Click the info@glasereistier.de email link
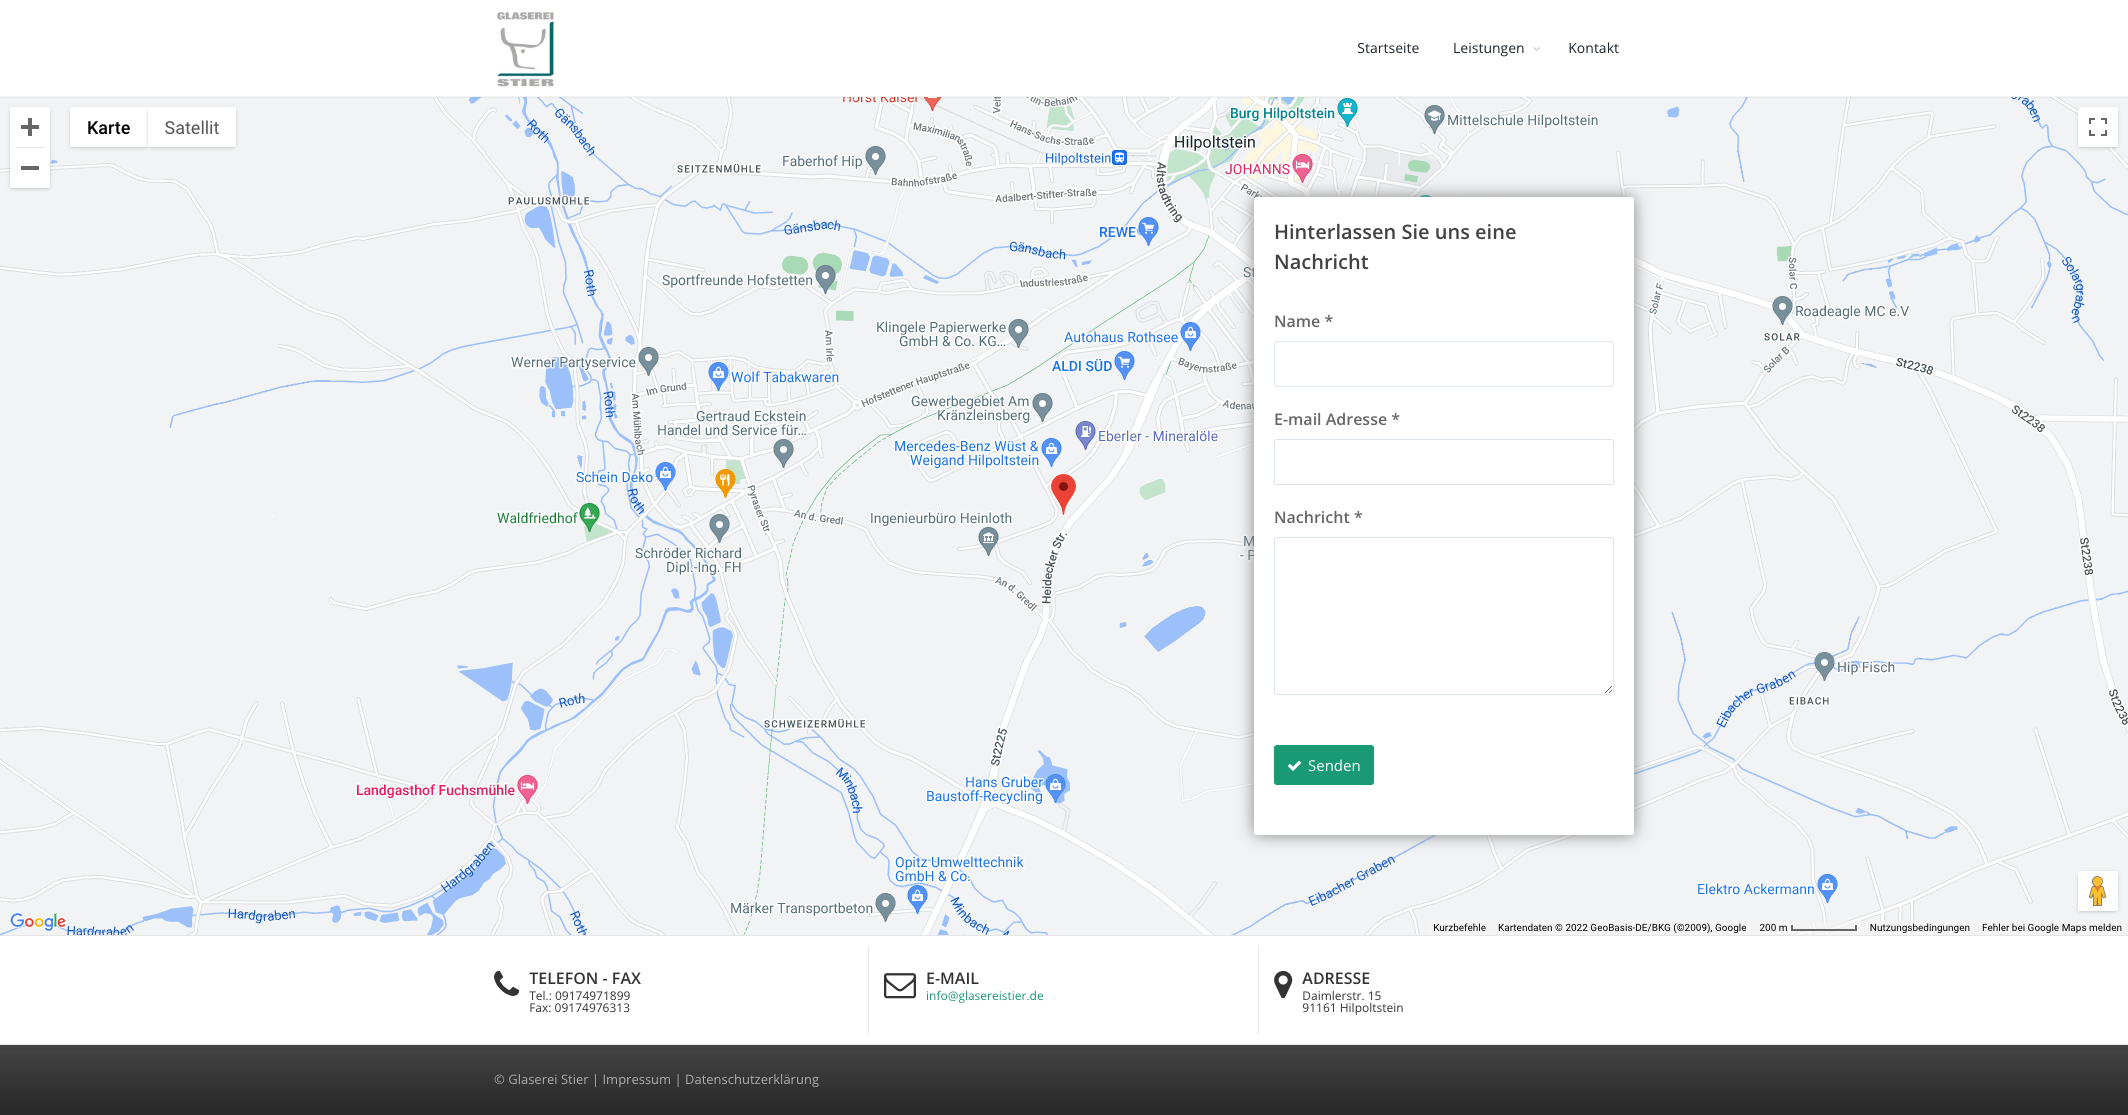The width and height of the screenshot is (2128, 1115). point(984,996)
